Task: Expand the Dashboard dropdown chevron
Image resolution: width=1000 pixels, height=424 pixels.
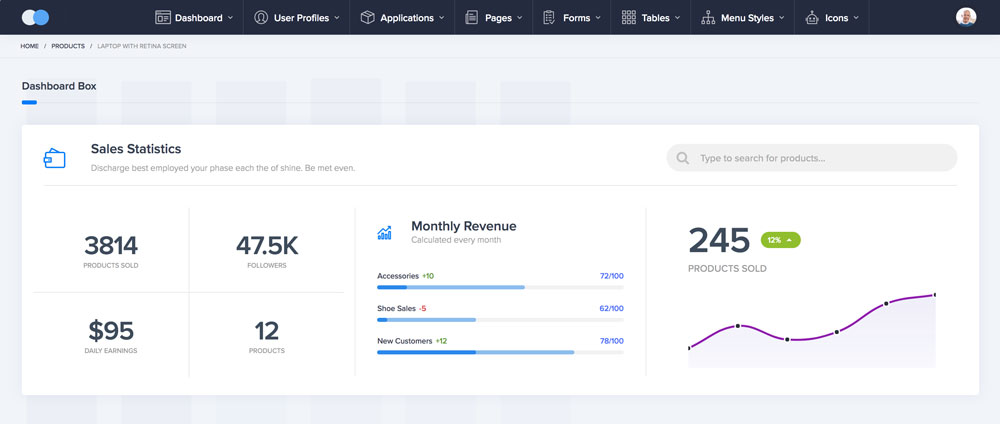Action: click(x=230, y=18)
